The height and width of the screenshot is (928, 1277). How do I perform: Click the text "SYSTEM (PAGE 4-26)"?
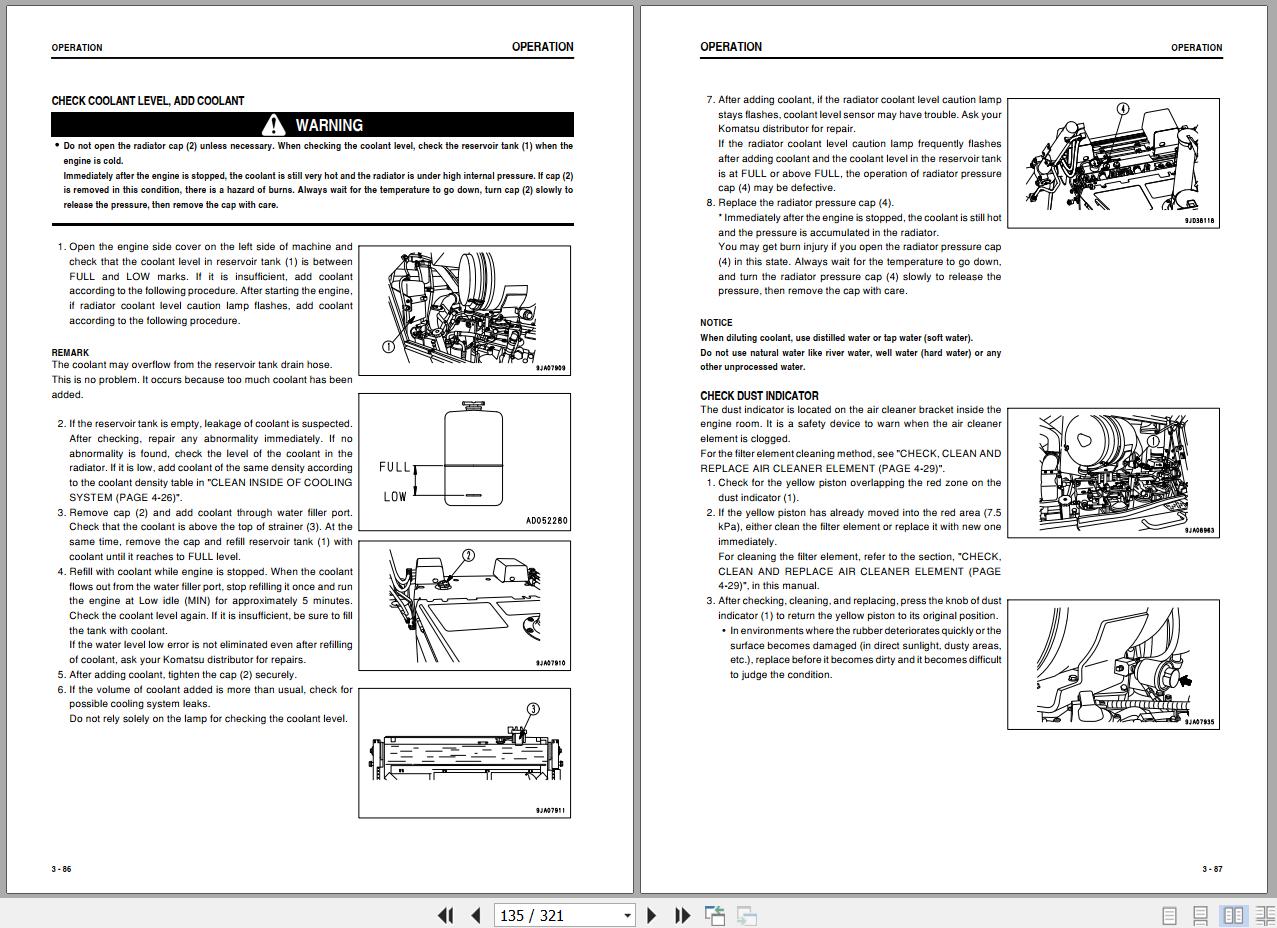pos(124,497)
